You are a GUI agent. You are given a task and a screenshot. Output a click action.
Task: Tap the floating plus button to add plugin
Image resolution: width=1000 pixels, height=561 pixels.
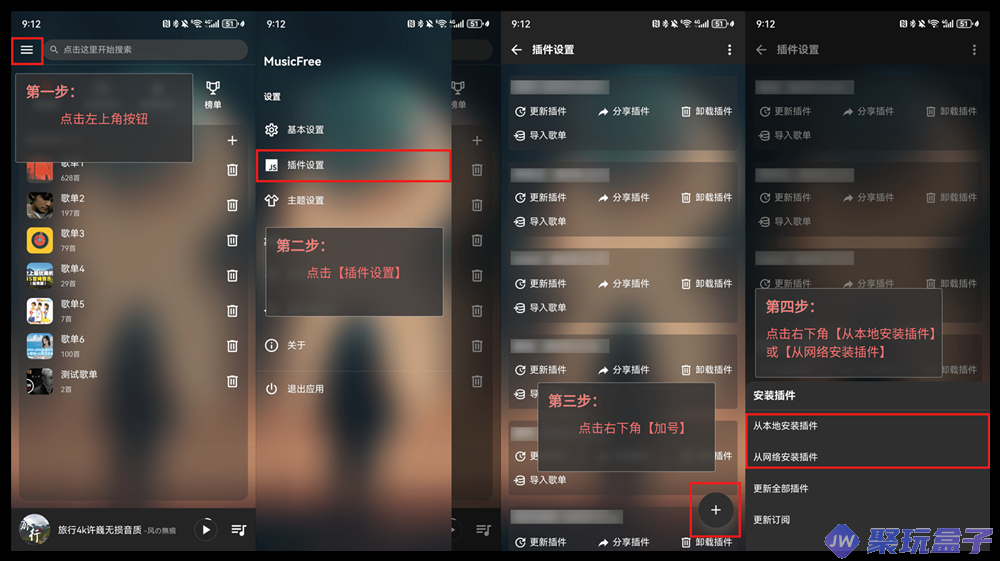coord(716,509)
